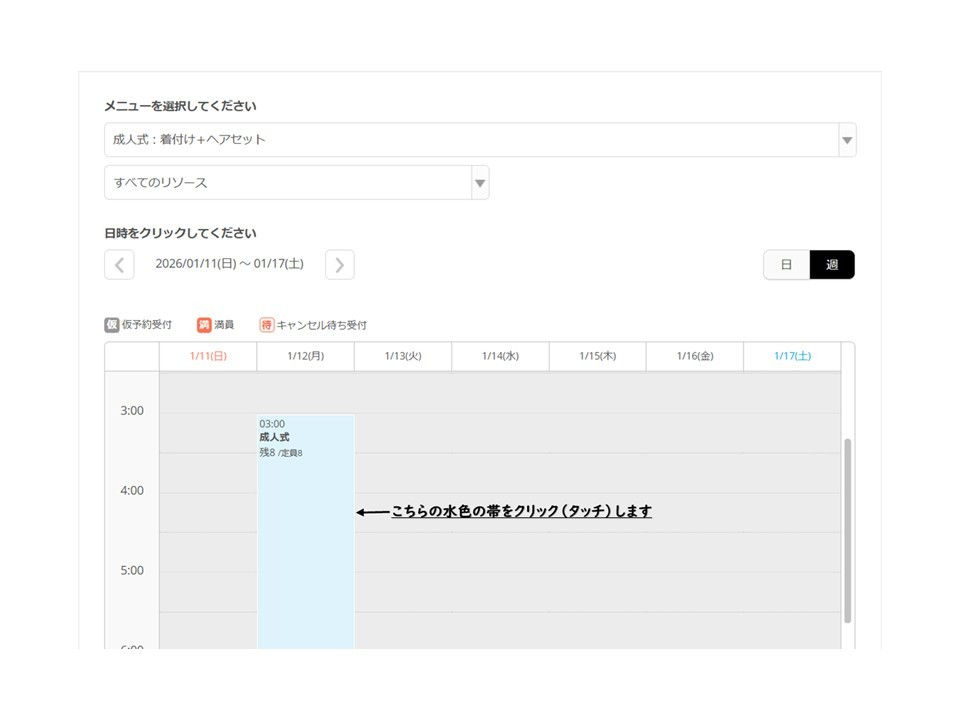Click the arrow of the resource dropdown
This screenshot has width=960, height=720.
point(480,183)
